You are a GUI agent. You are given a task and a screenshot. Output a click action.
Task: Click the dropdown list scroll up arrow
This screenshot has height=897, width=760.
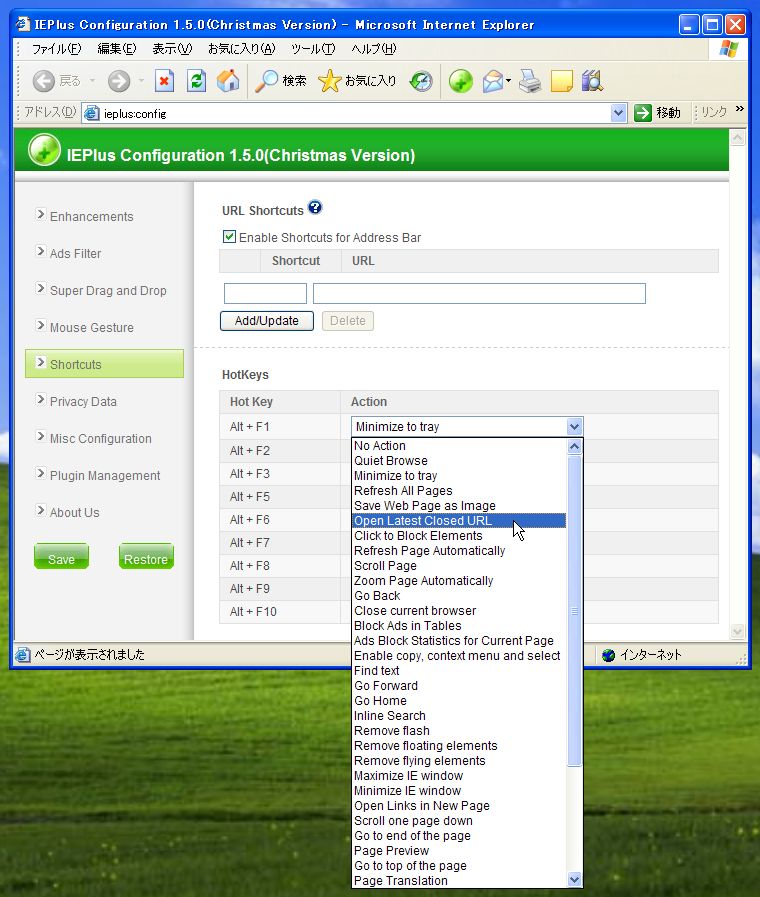(574, 447)
